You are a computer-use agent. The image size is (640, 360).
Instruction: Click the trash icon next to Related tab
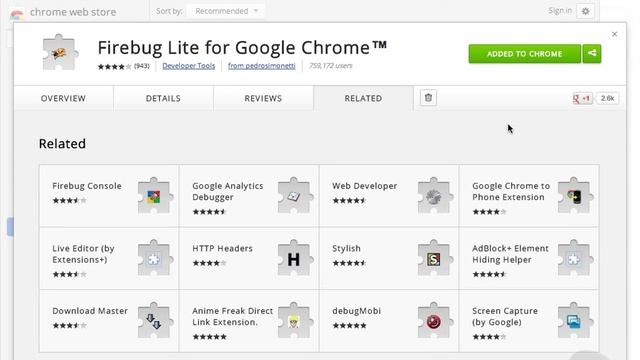click(x=428, y=98)
